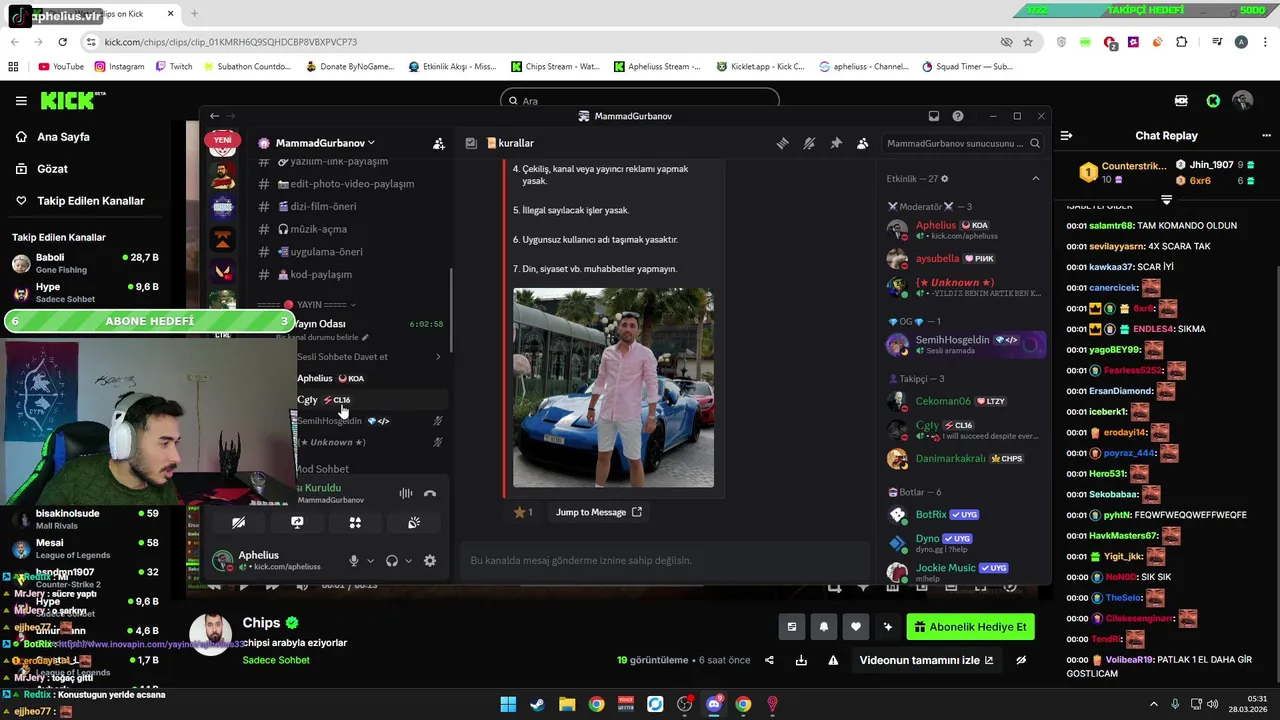Image resolution: width=1280 pixels, height=720 pixels.
Task: Hide the Discord member list icon
Action: (862, 143)
